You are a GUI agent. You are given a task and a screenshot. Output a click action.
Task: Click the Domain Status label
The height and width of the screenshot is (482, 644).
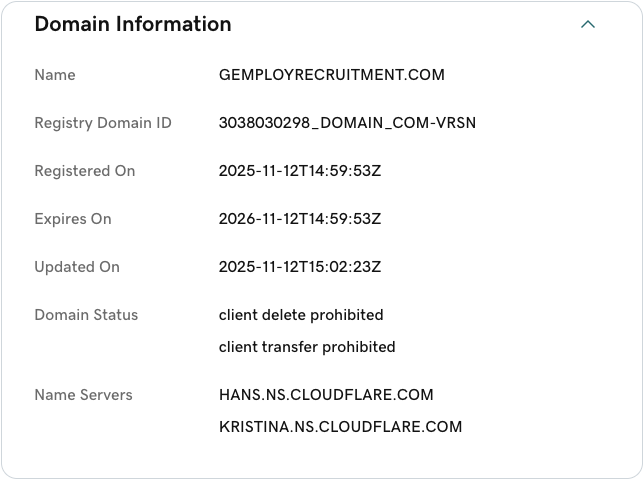pyautogui.click(x=86, y=315)
